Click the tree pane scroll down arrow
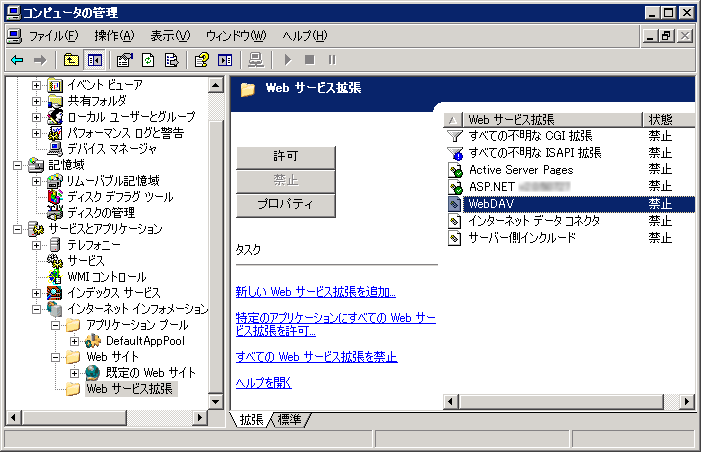 [216, 401]
